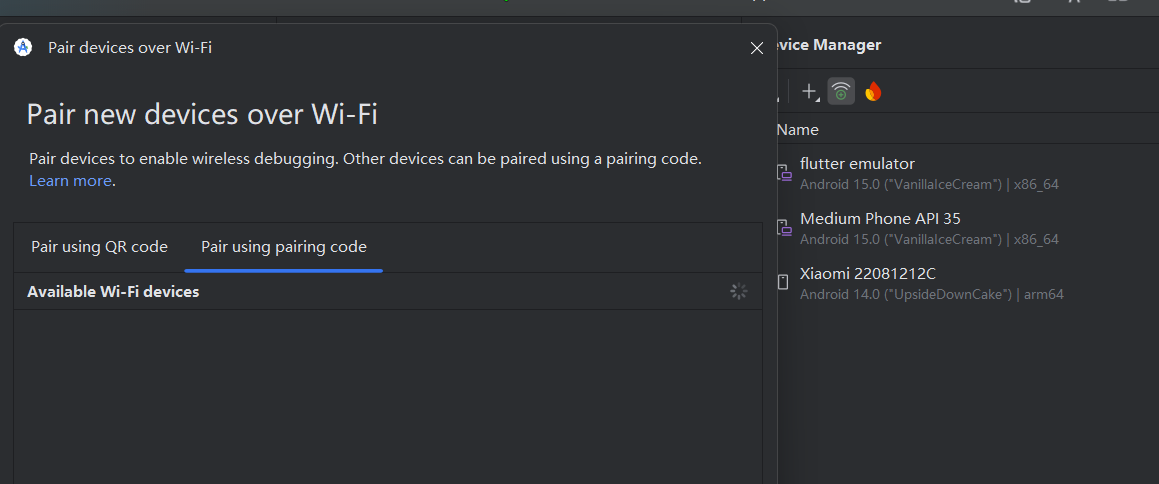The image size is (1159, 484).
Task: Click the Device Manager panel title
Action: [x=829, y=45]
